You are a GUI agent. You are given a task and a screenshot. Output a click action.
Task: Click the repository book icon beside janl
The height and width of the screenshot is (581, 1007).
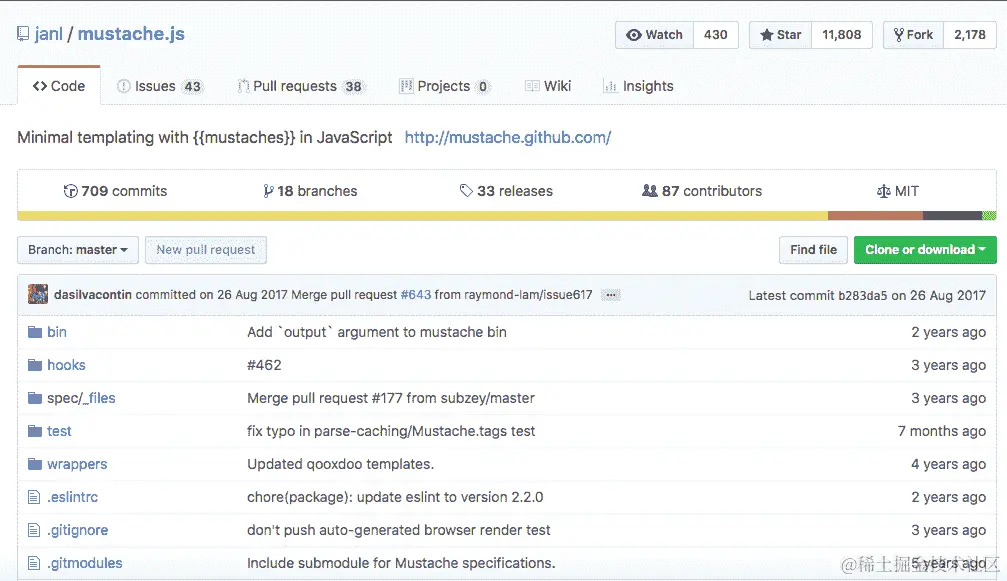[x=23, y=34]
